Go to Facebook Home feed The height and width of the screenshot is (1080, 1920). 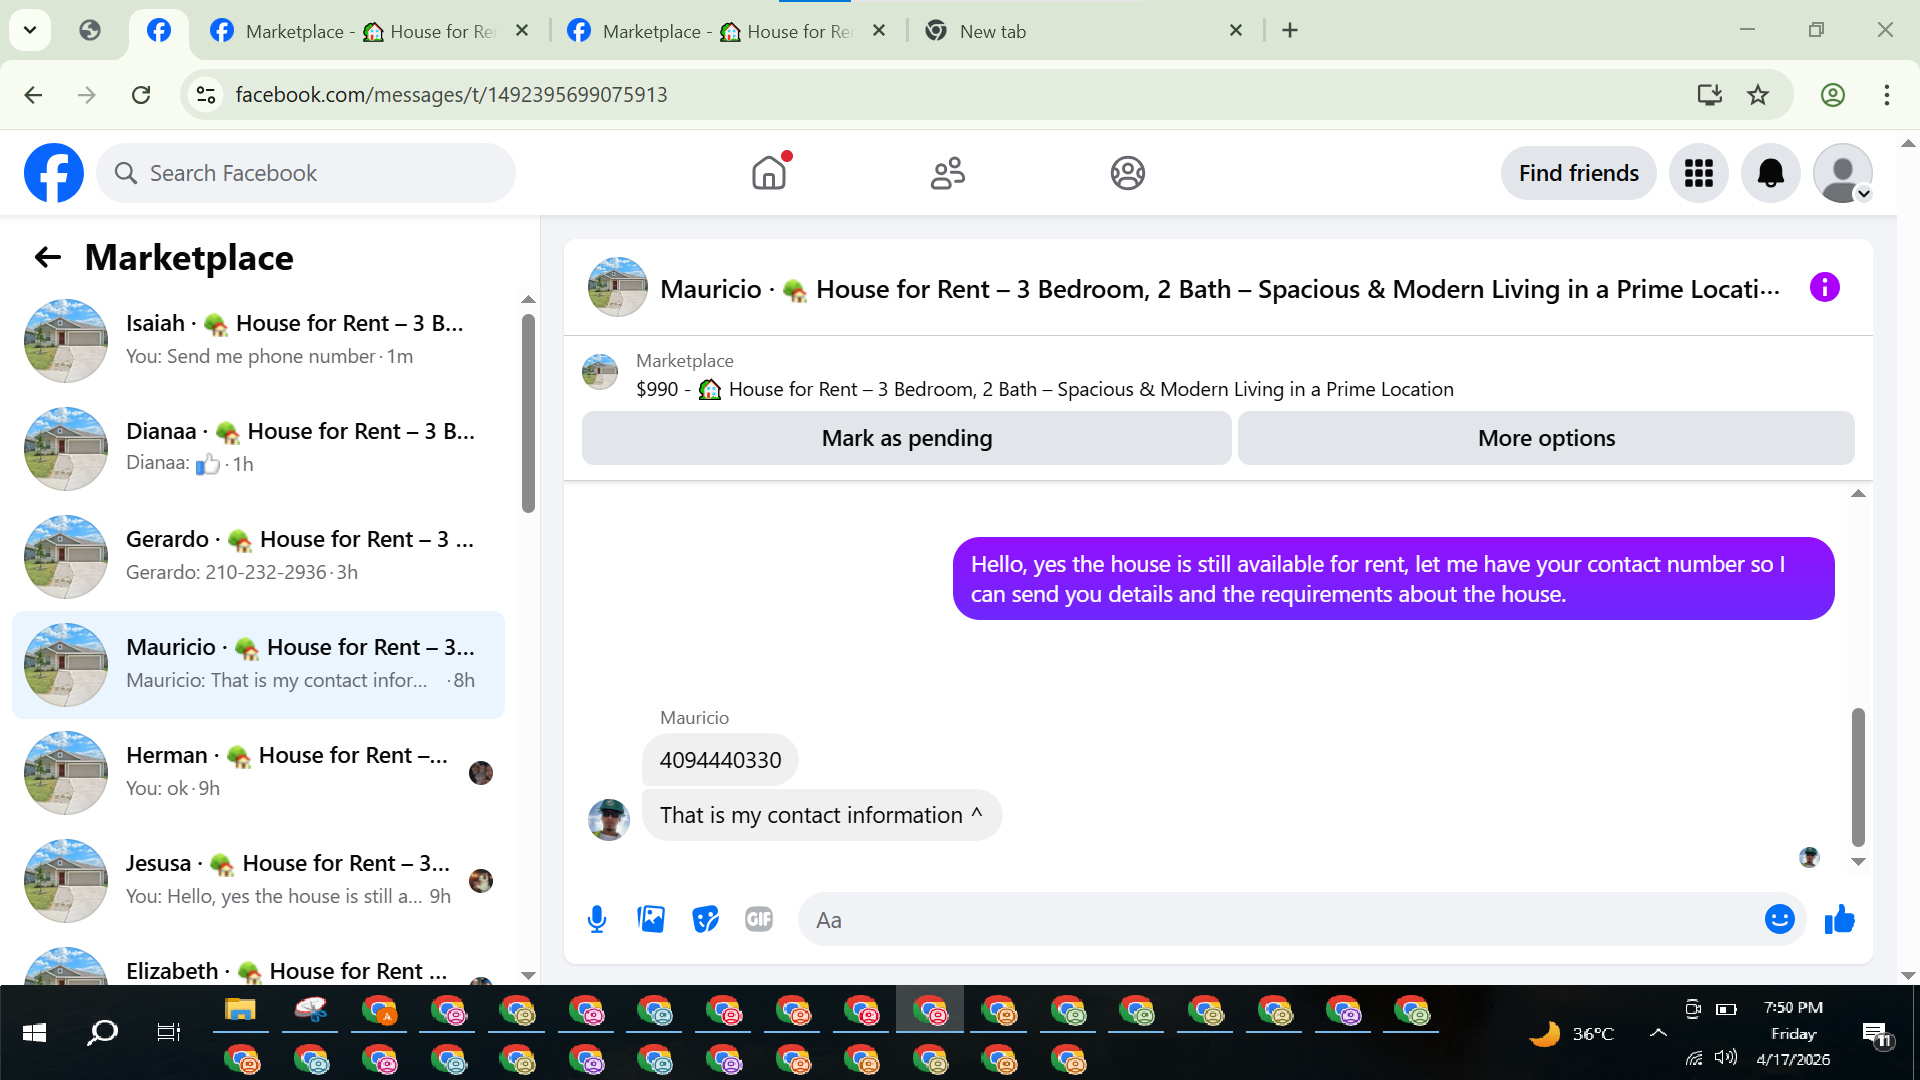pyautogui.click(x=769, y=173)
